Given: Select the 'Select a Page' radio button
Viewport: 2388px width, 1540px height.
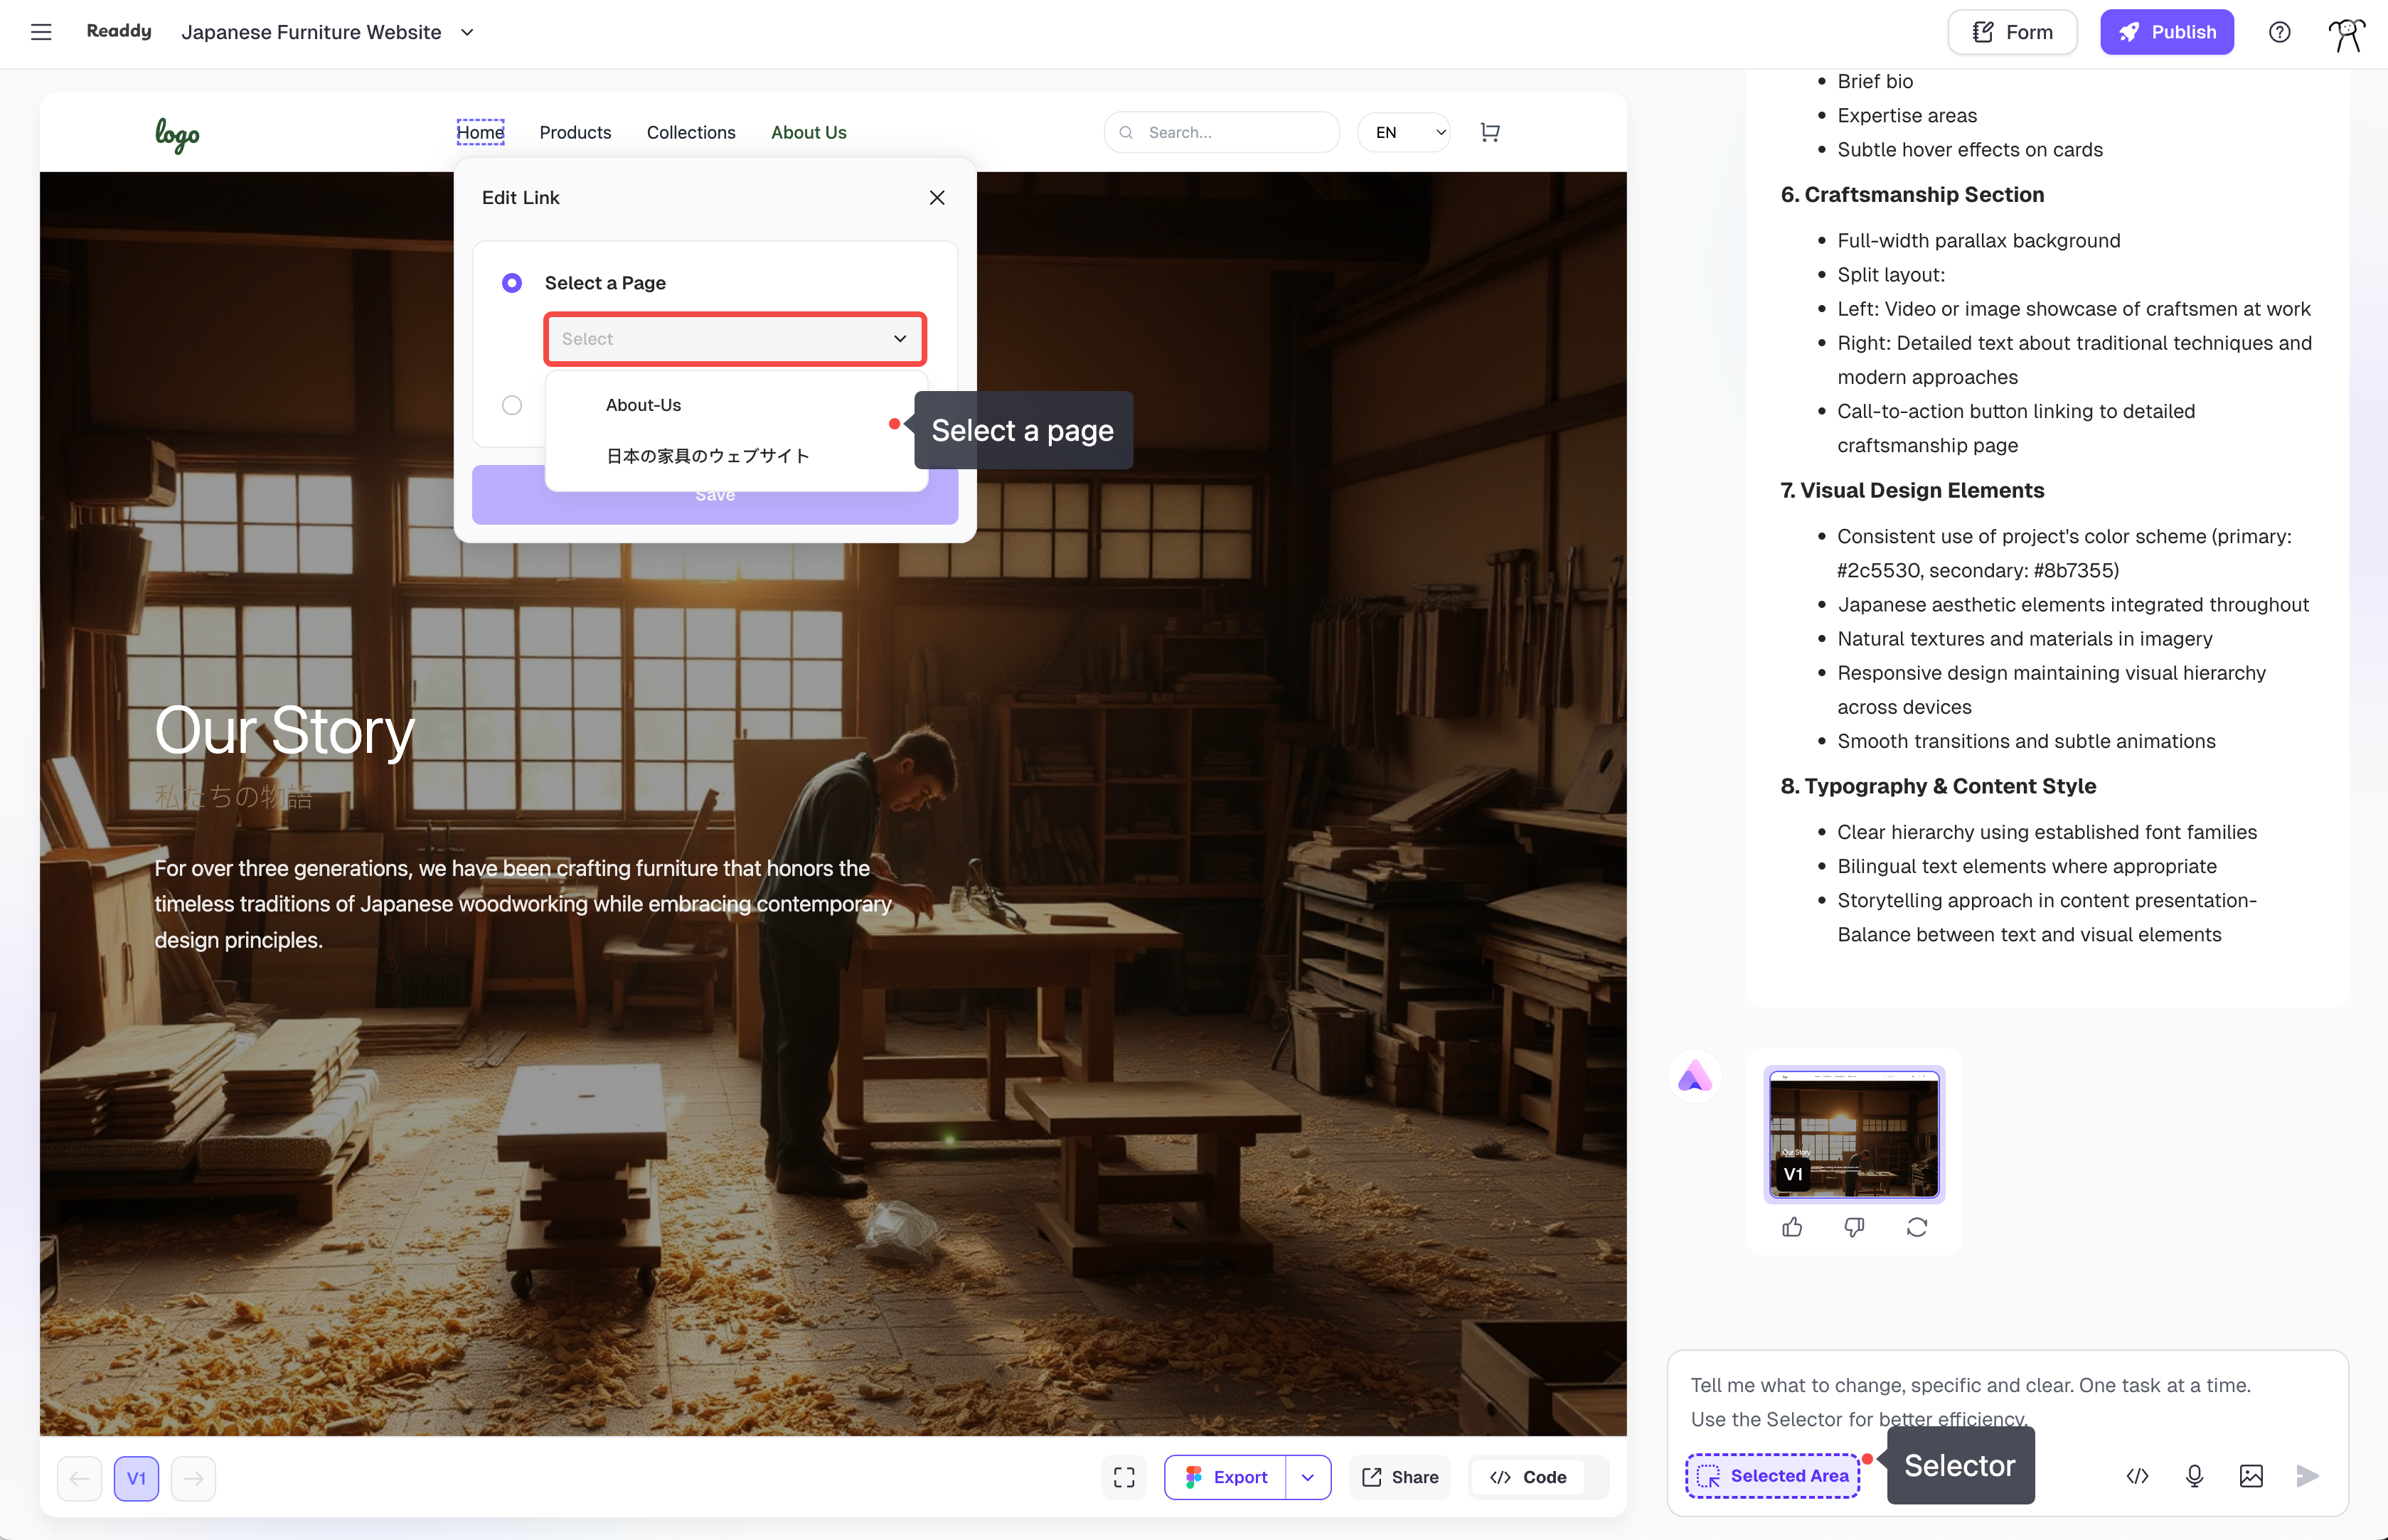Looking at the screenshot, I should [512, 283].
